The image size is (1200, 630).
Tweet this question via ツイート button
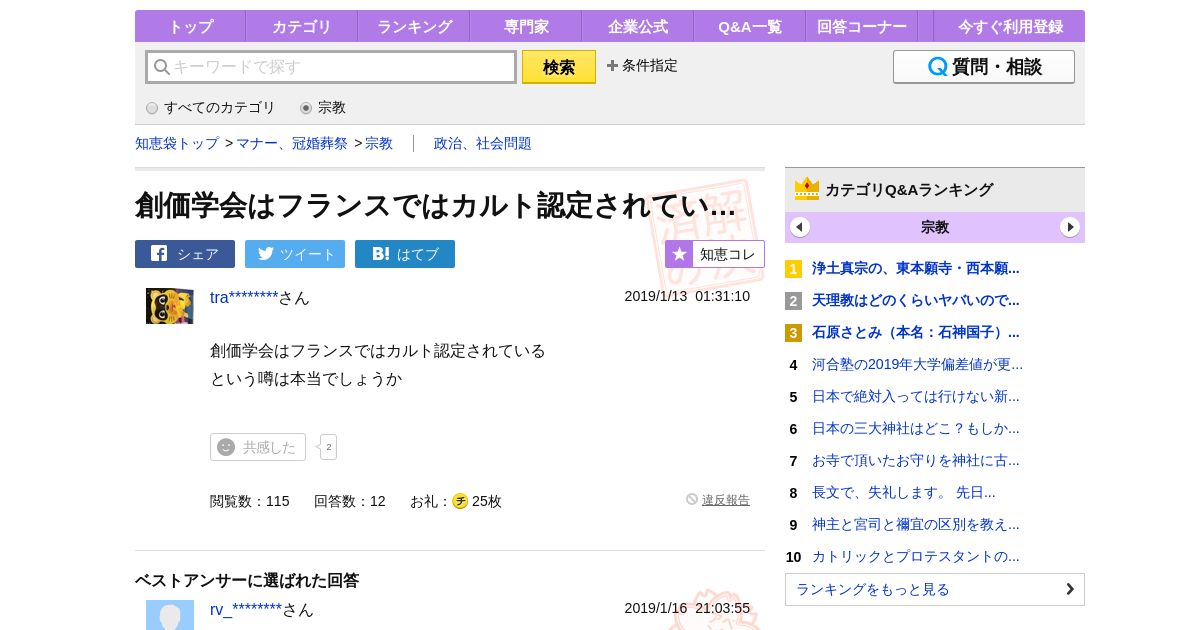(x=295, y=254)
